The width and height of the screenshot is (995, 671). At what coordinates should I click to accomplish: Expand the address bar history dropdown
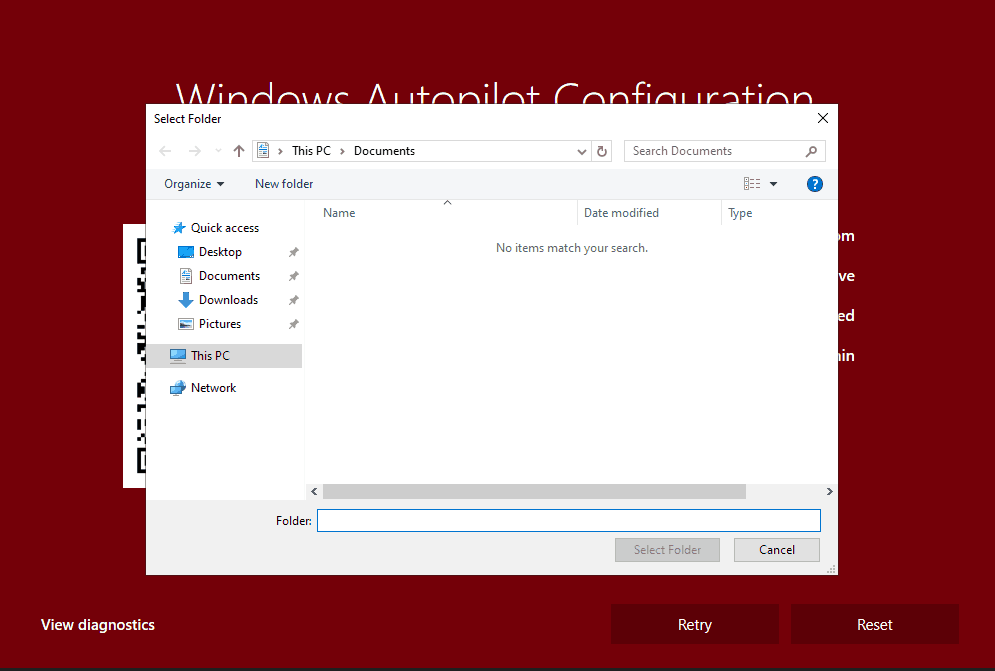pos(582,152)
